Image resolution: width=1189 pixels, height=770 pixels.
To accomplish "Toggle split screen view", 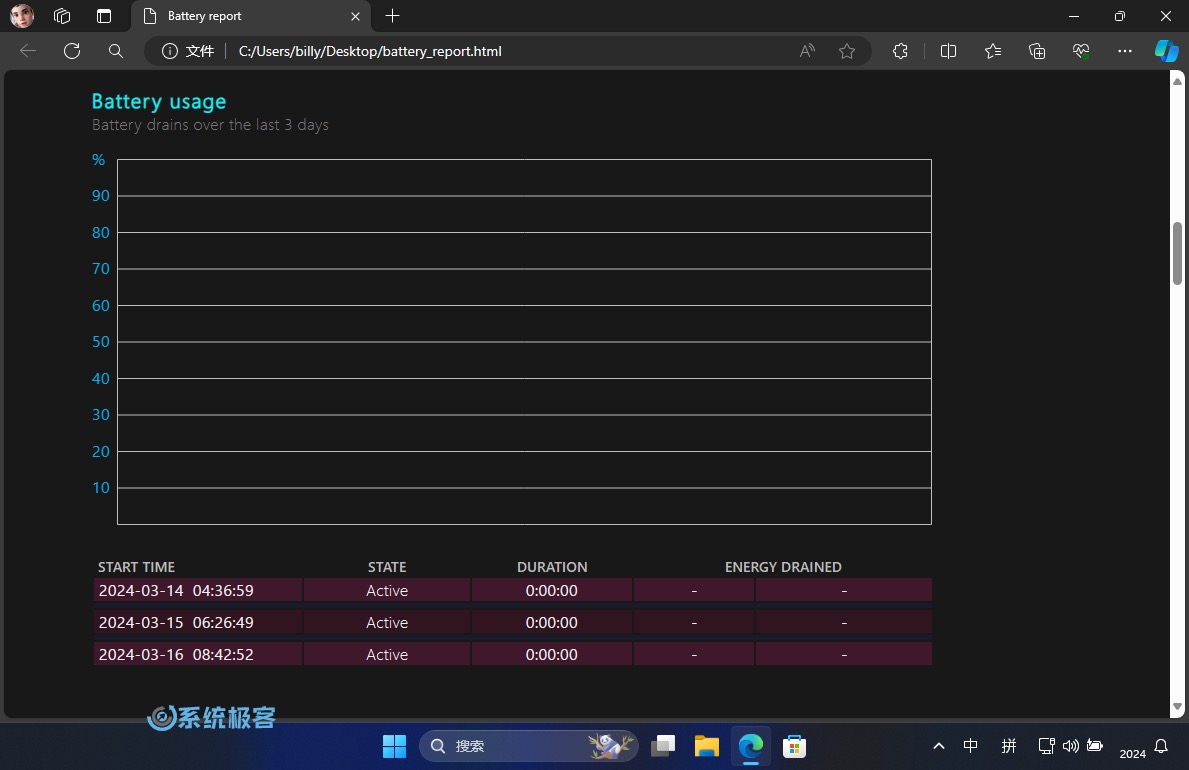I will pos(949,51).
